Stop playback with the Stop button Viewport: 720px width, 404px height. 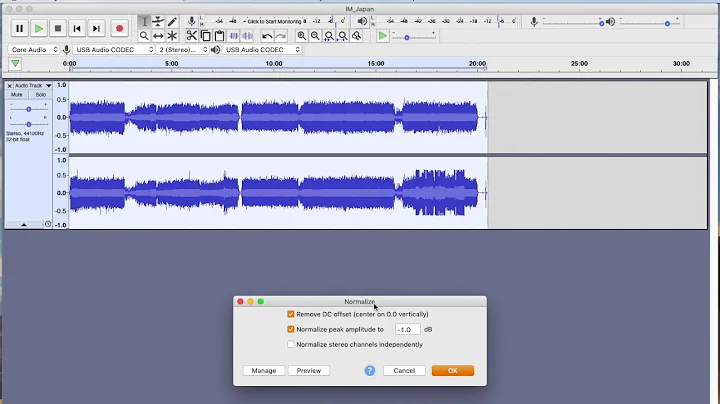click(58, 28)
